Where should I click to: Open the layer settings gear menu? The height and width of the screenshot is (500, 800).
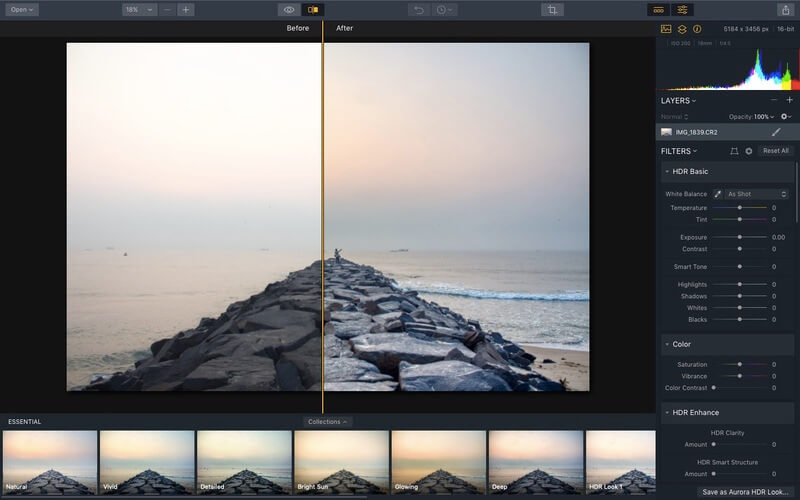pyautogui.click(x=786, y=117)
